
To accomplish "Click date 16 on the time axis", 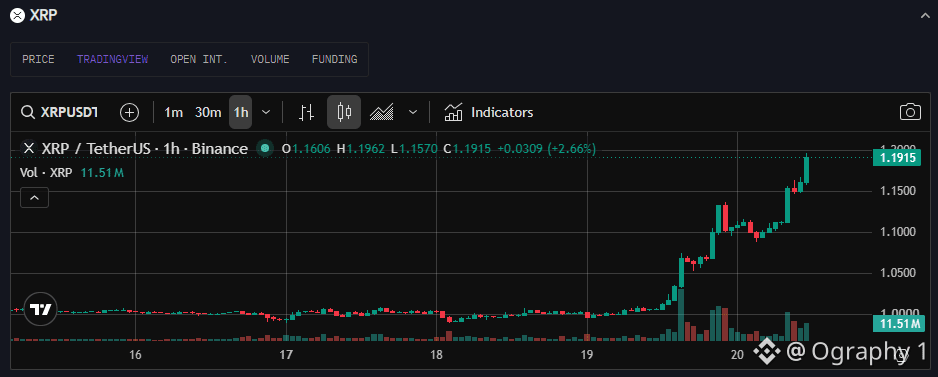I will (x=135, y=355).
